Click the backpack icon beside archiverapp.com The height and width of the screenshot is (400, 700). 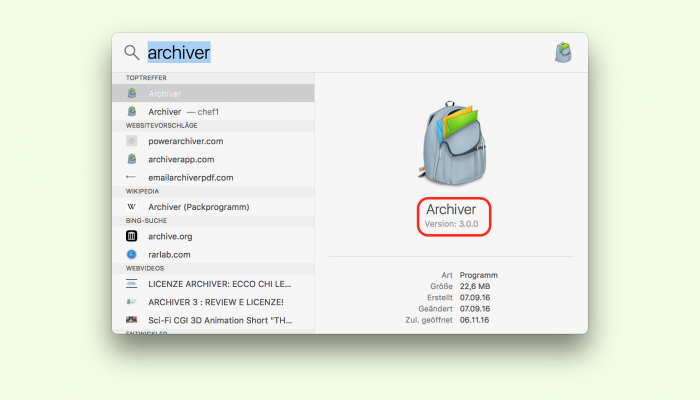[132, 159]
